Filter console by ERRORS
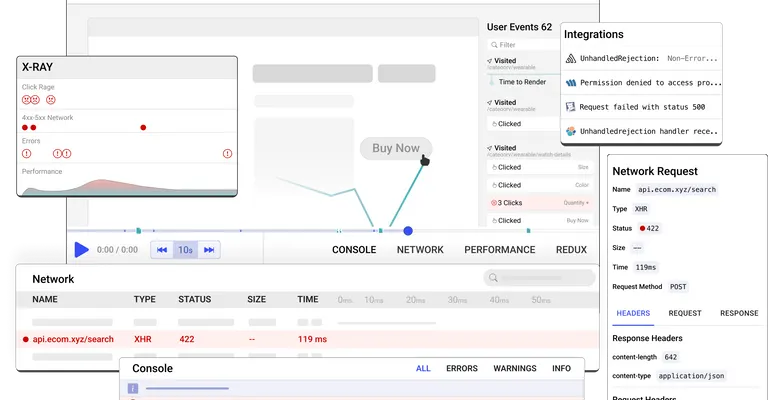This screenshot has height=400, width=768. tap(461, 369)
